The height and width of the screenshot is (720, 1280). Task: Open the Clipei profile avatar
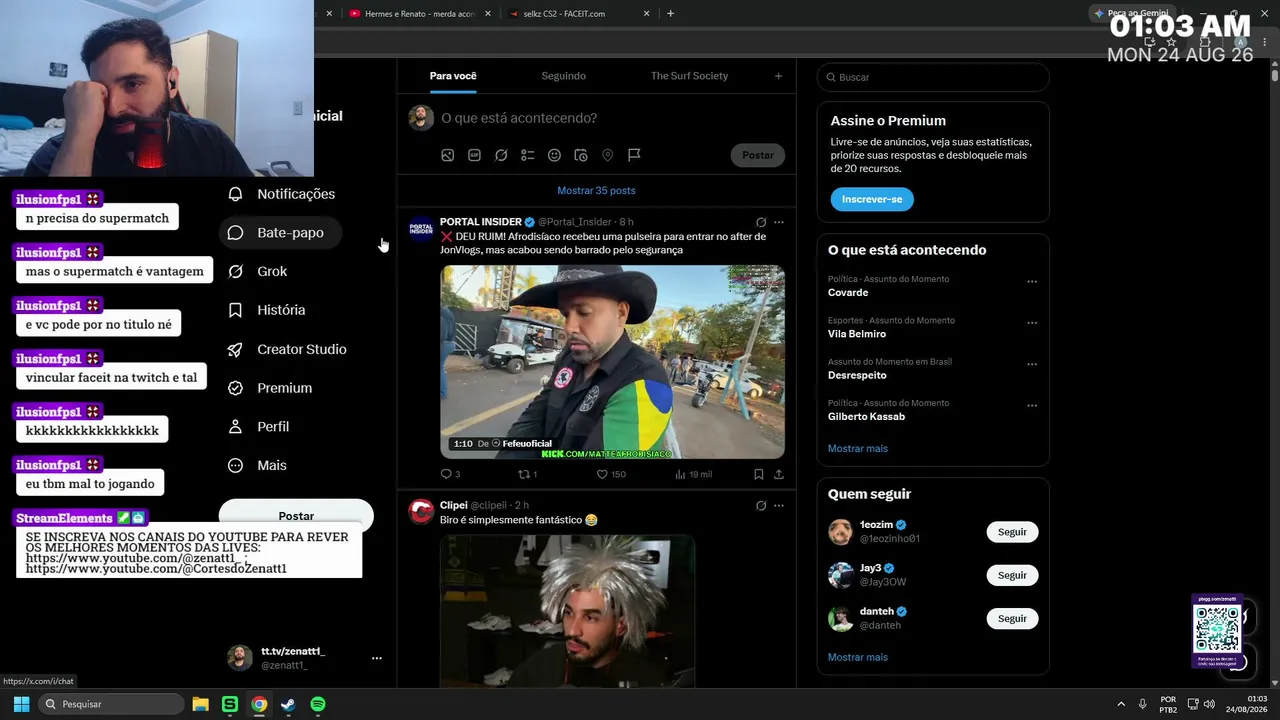tap(422, 512)
